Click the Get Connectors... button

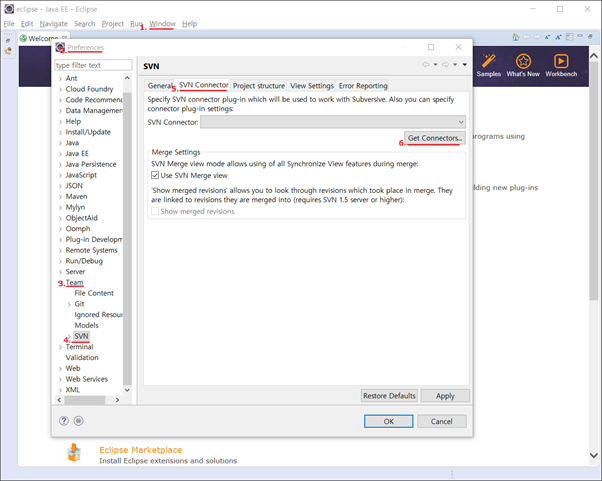coord(435,138)
